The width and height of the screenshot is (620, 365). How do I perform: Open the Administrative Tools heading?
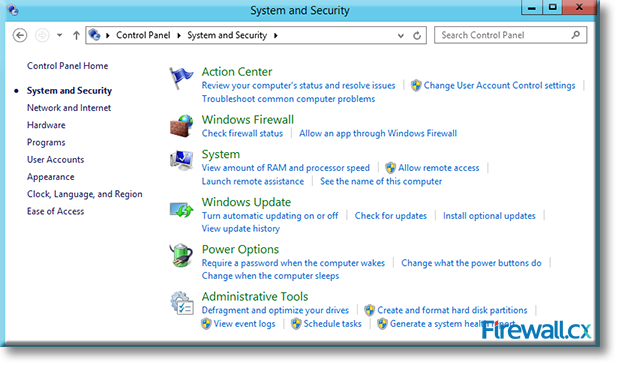click(255, 296)
